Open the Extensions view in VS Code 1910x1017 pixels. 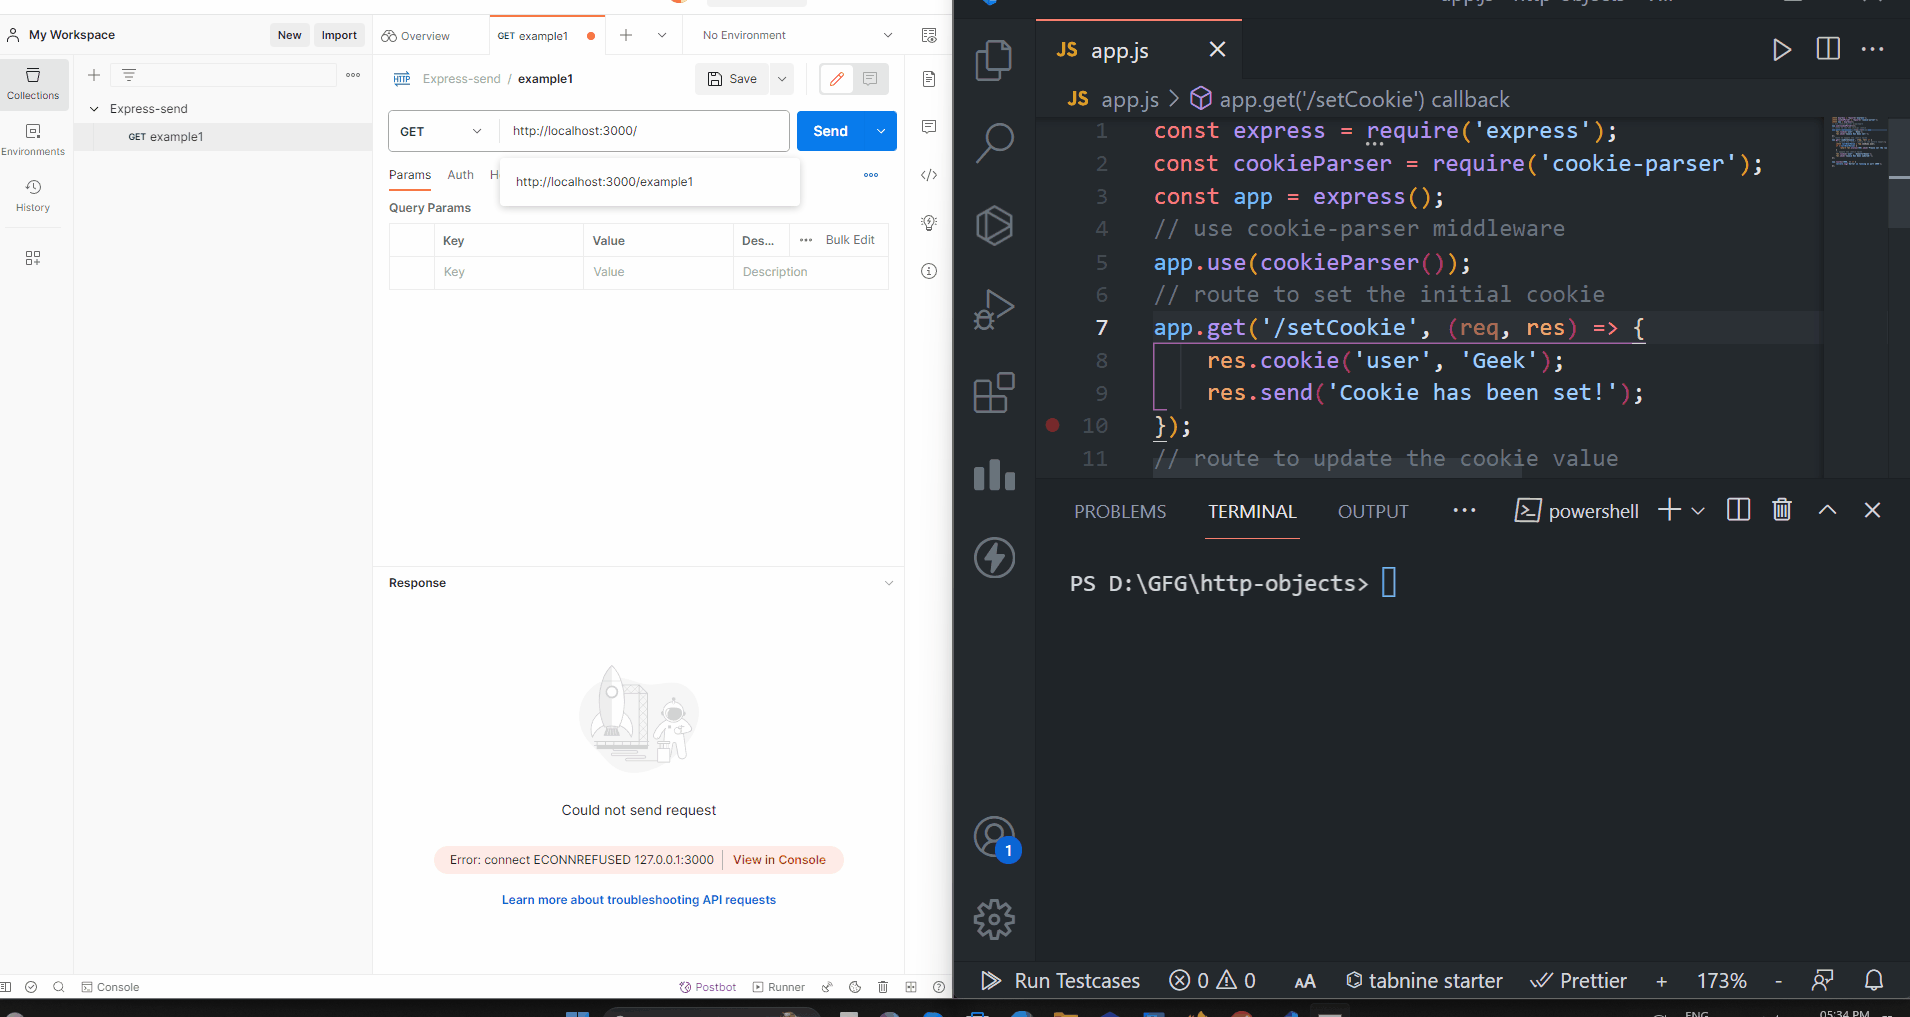tap(995, 393)
